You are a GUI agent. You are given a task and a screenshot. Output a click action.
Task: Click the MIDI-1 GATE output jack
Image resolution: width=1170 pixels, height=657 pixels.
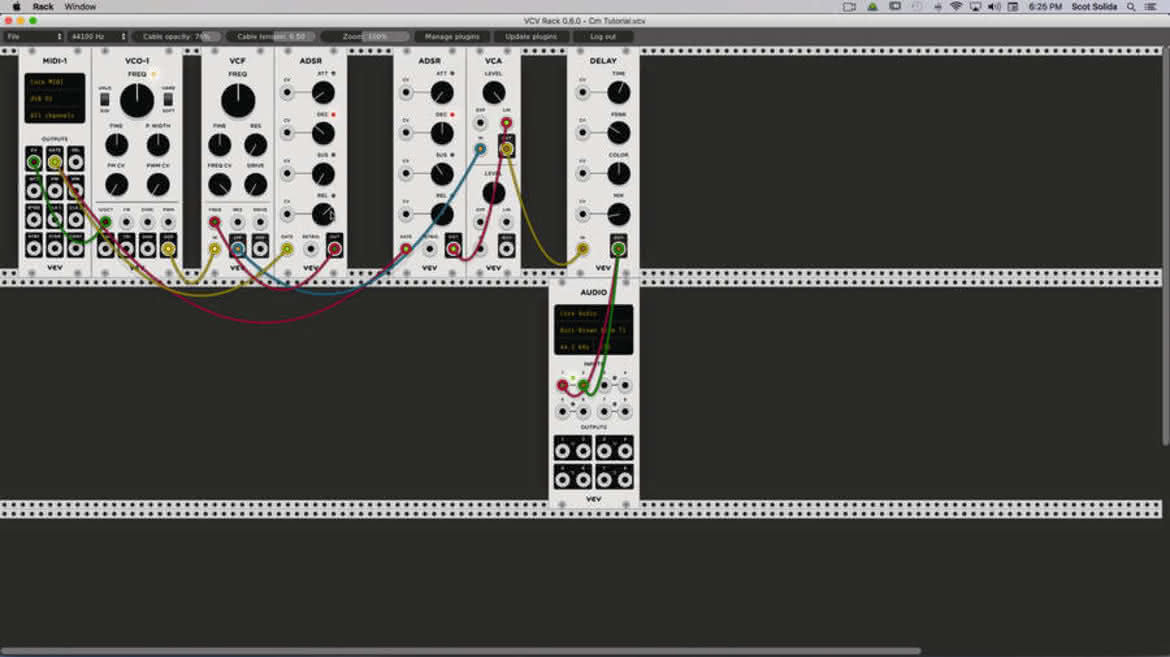click(x=54, y=162)
